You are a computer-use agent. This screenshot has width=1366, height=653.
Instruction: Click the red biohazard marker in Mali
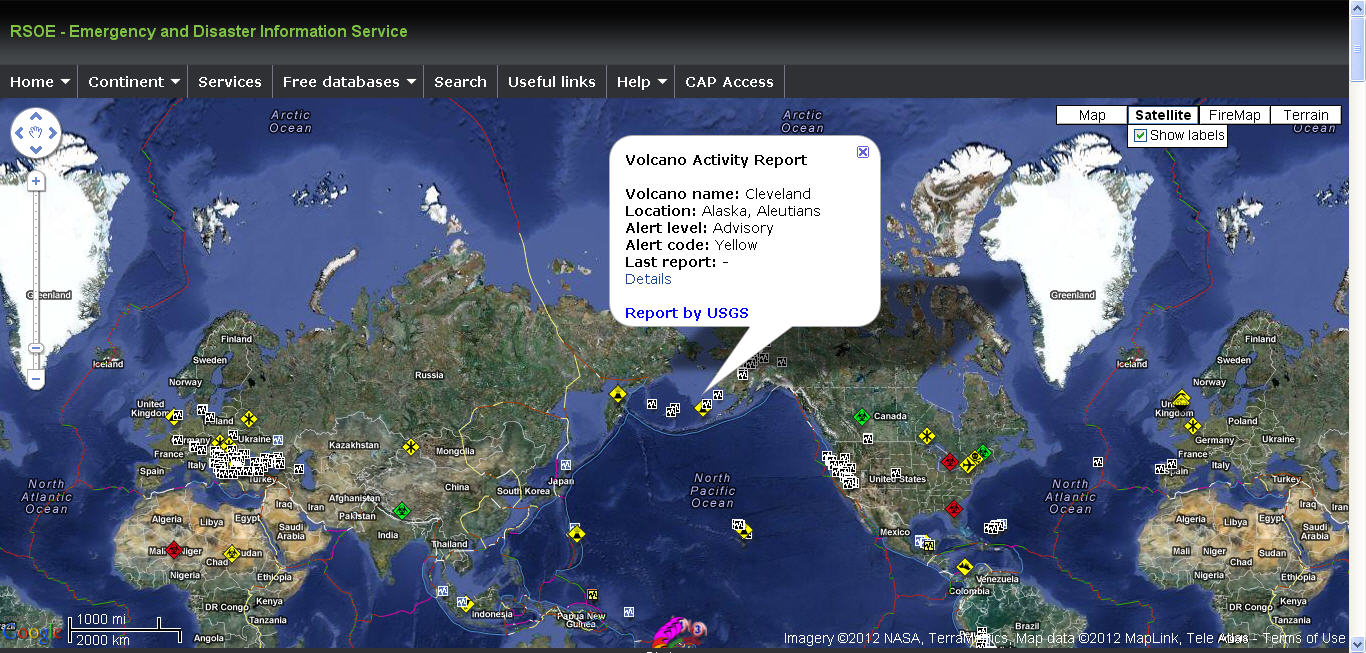(174, 549)
